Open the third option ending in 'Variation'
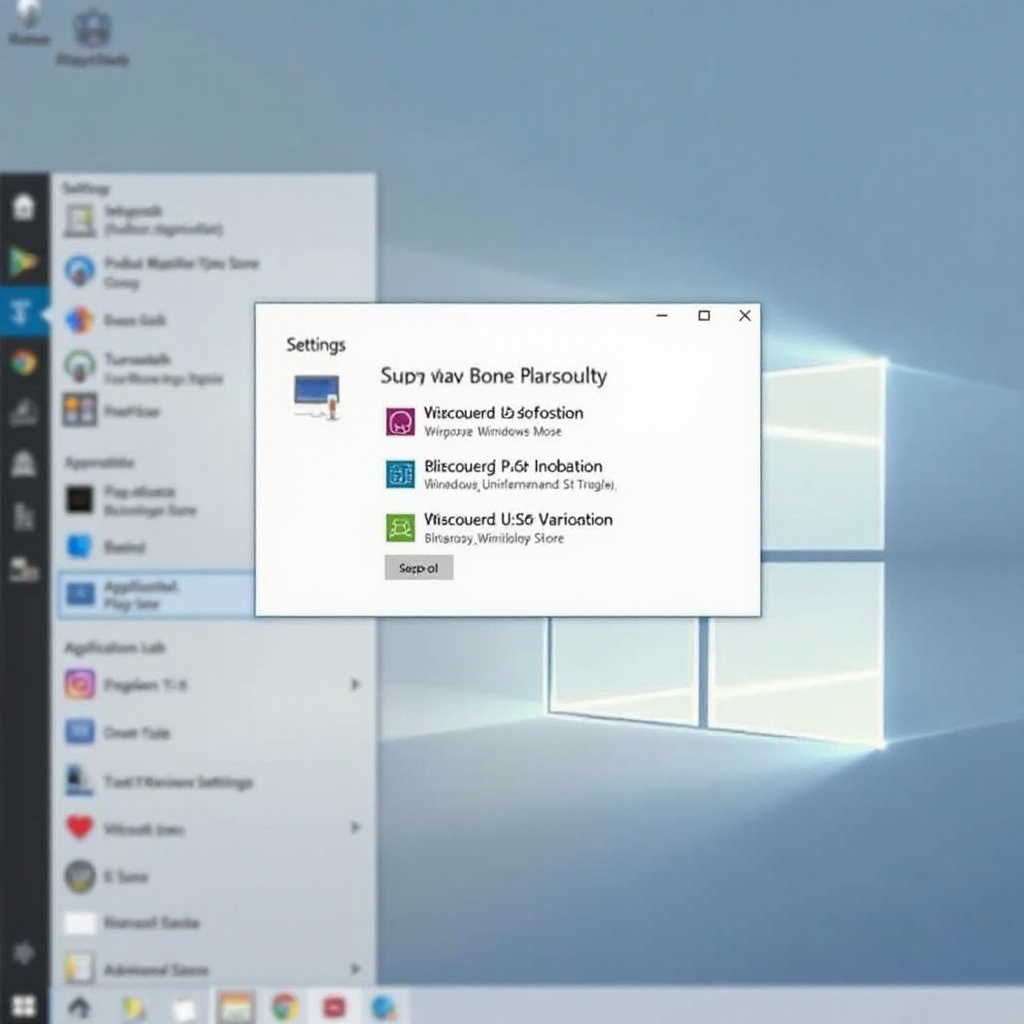This screenshot has width=1024, height=1024. 518,520
